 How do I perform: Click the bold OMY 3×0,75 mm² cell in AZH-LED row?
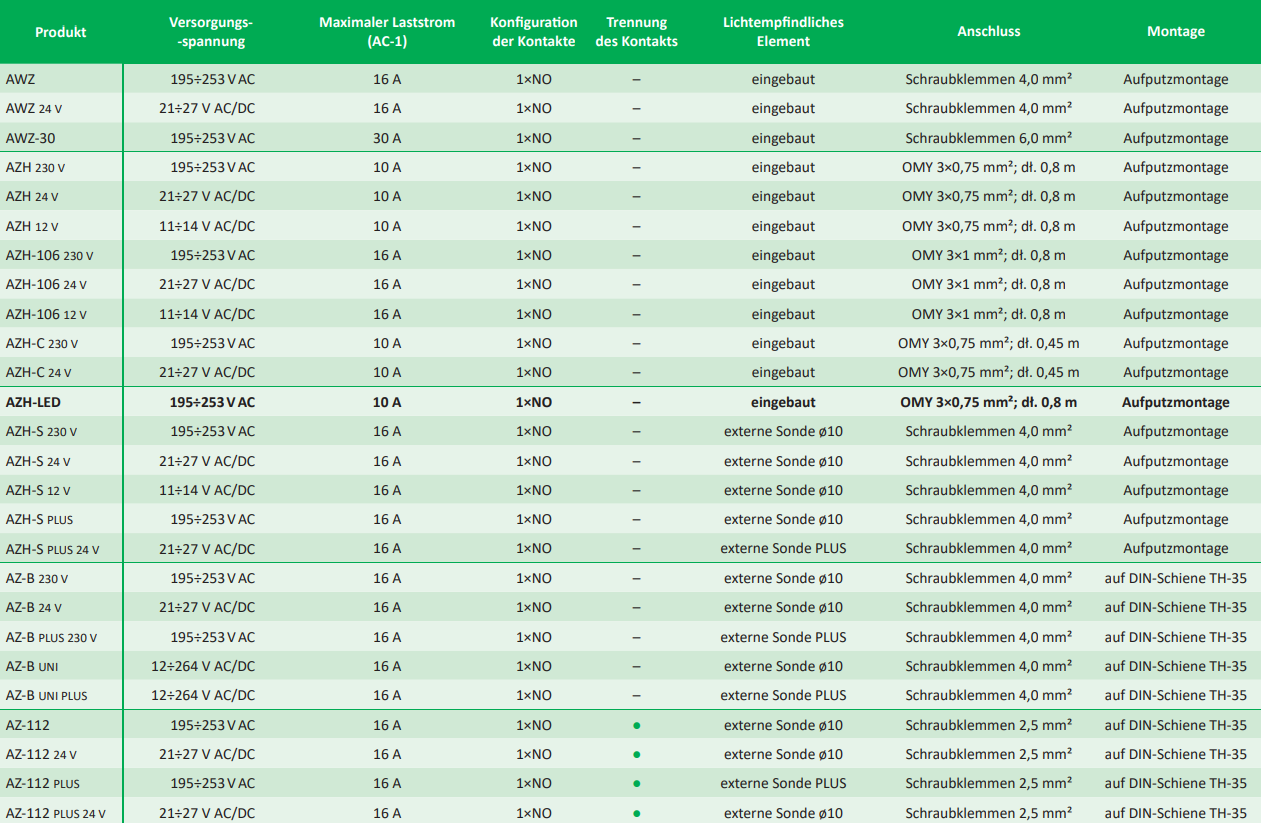[x=989, y=402]
